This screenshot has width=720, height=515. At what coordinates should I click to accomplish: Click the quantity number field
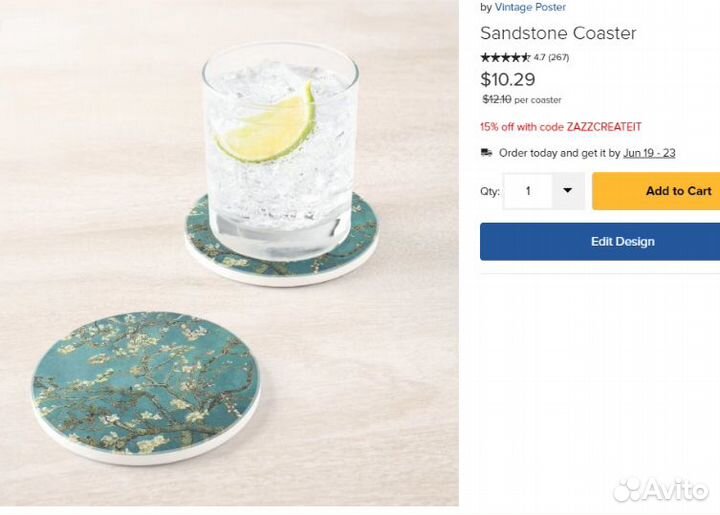pos(528,191)
